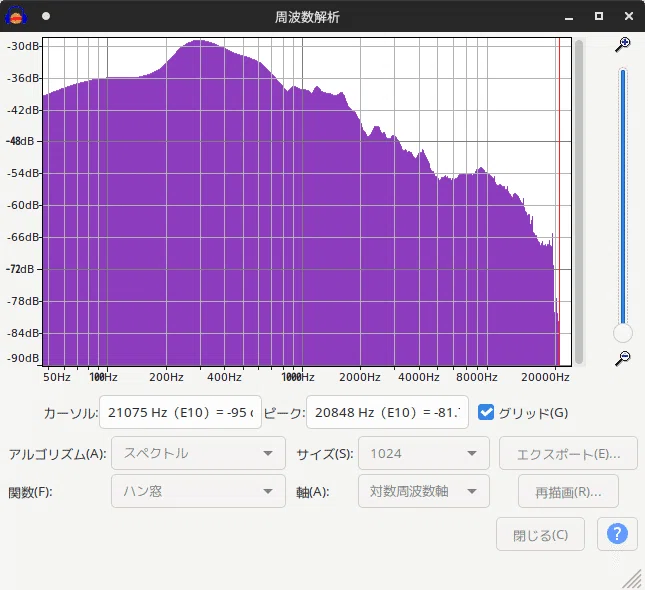Open the 関数 dropdown showing ハン窓
Screen dimensions: 645x590
[x=198, y=491]
